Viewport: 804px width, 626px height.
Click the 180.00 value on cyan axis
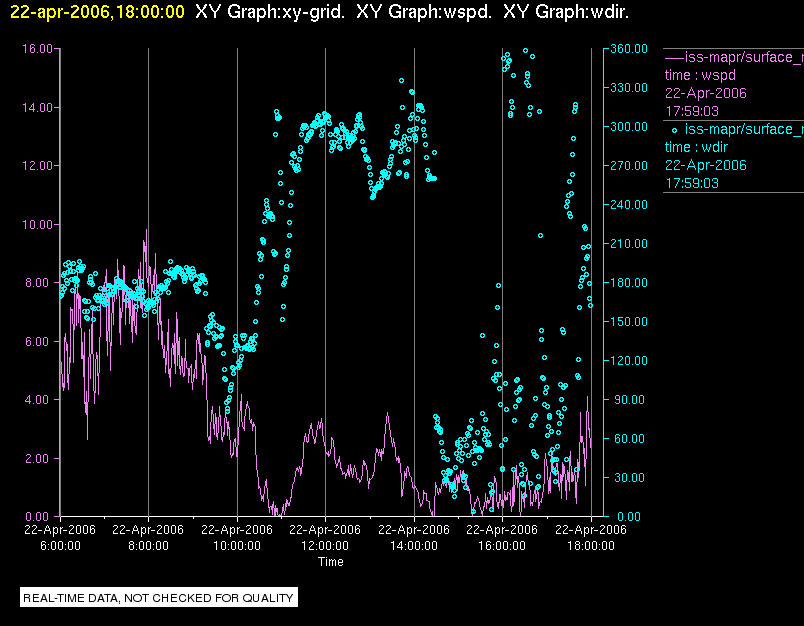tap(629, 282)
